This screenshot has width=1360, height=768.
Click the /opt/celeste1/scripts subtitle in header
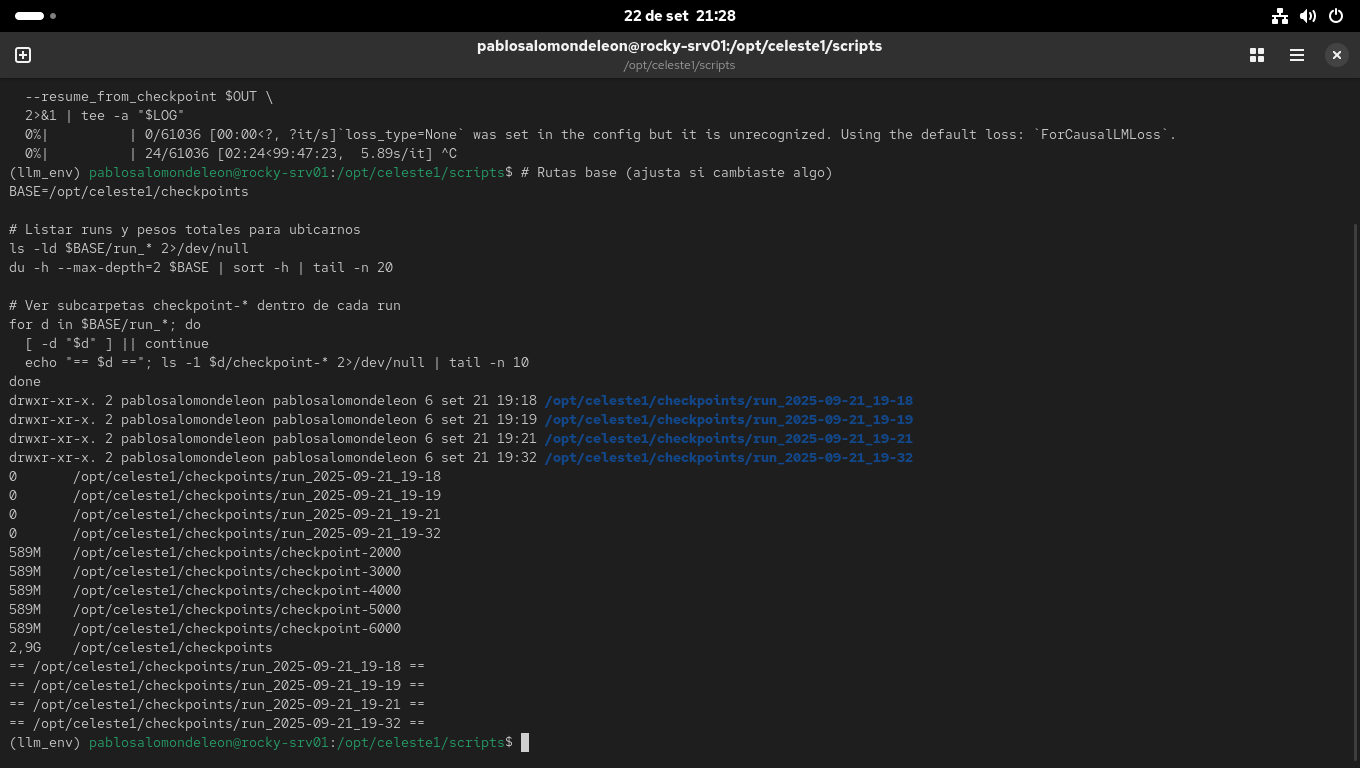pyautogui.click(x=679, y=65)
